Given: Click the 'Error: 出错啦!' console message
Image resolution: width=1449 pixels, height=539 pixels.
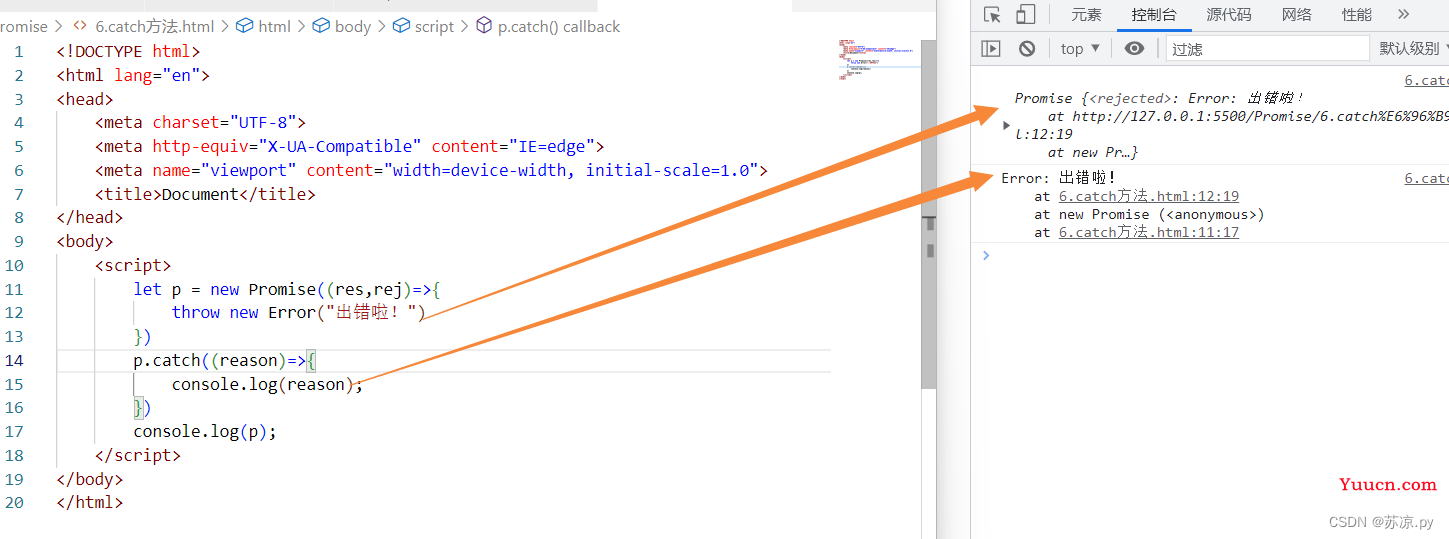Looking at the screenshot, I should tap(1059, 178).
